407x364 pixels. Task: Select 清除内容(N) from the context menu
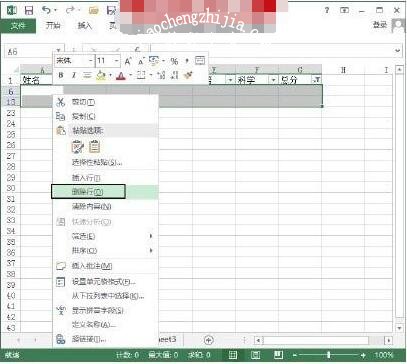pos(105,207)
